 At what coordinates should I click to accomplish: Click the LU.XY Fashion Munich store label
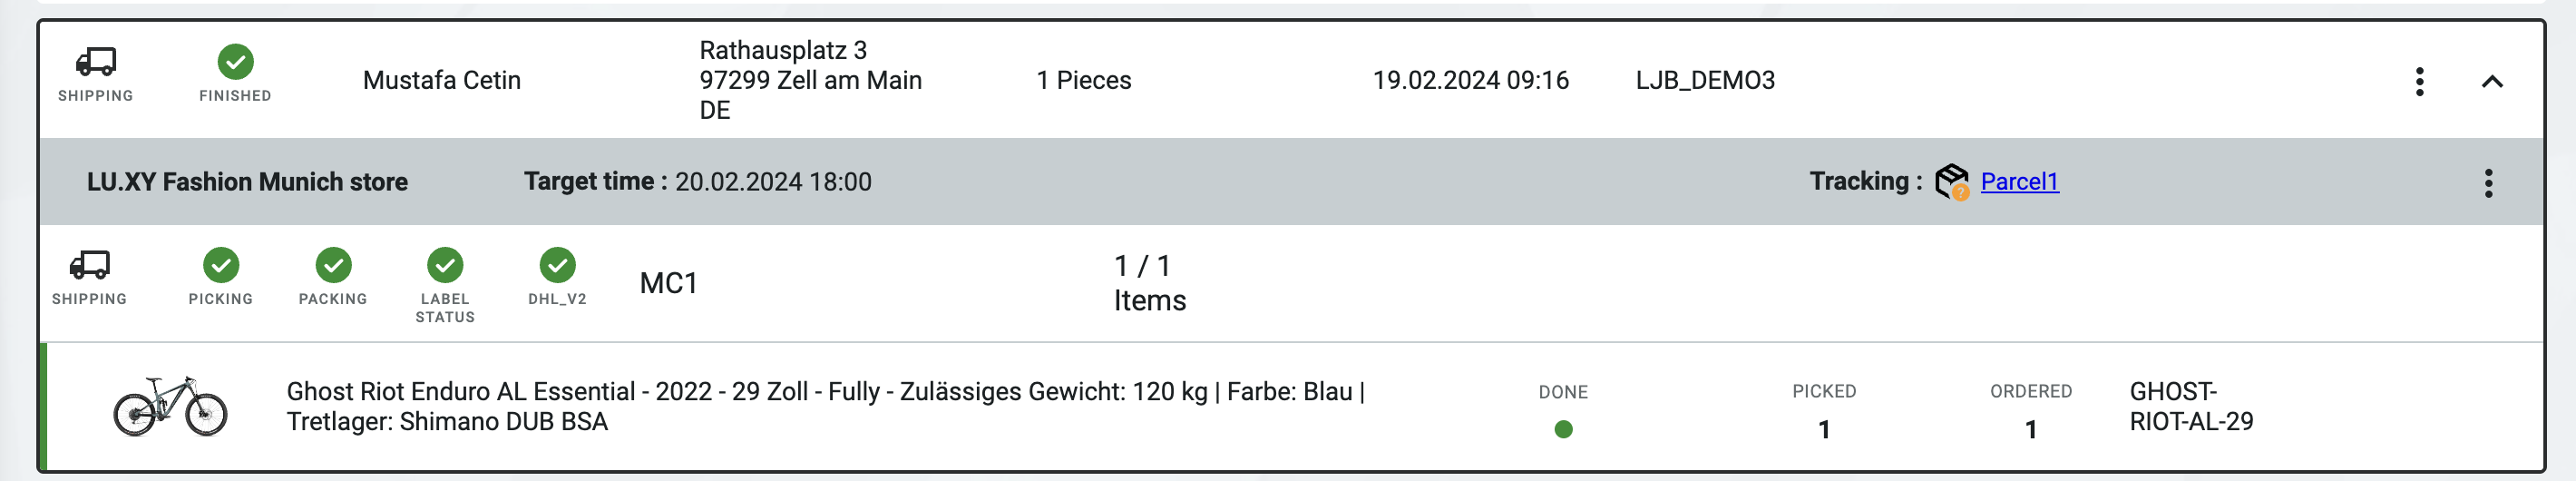tap(247, 181)
